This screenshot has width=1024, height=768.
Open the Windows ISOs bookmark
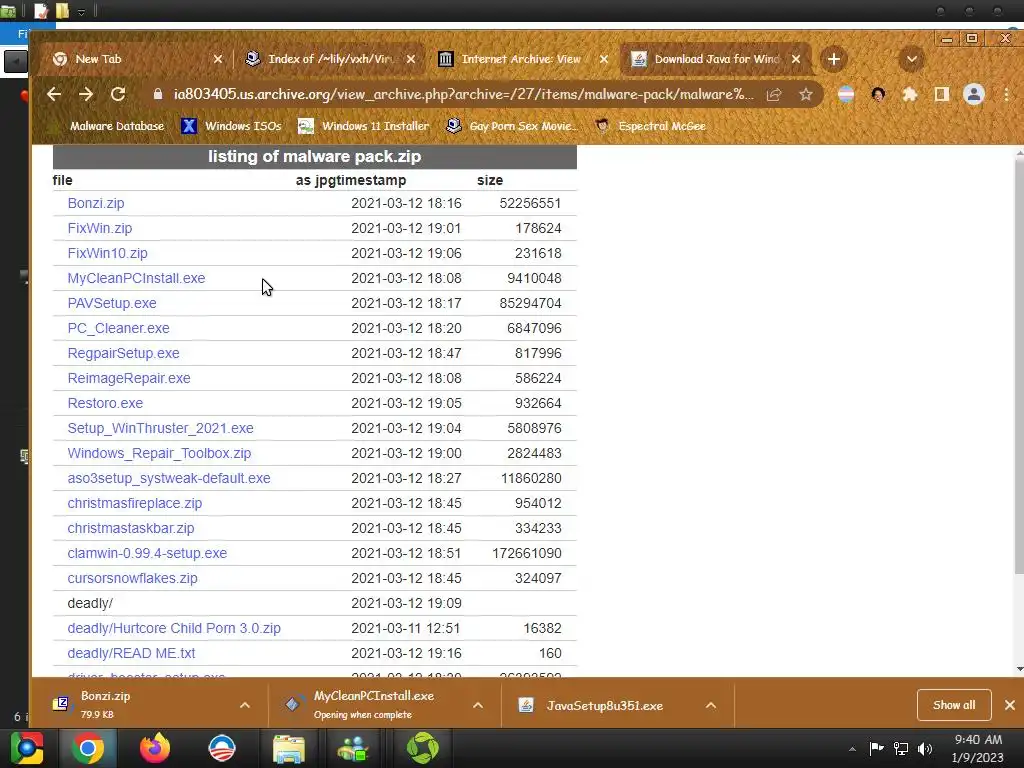pos(232,126)
